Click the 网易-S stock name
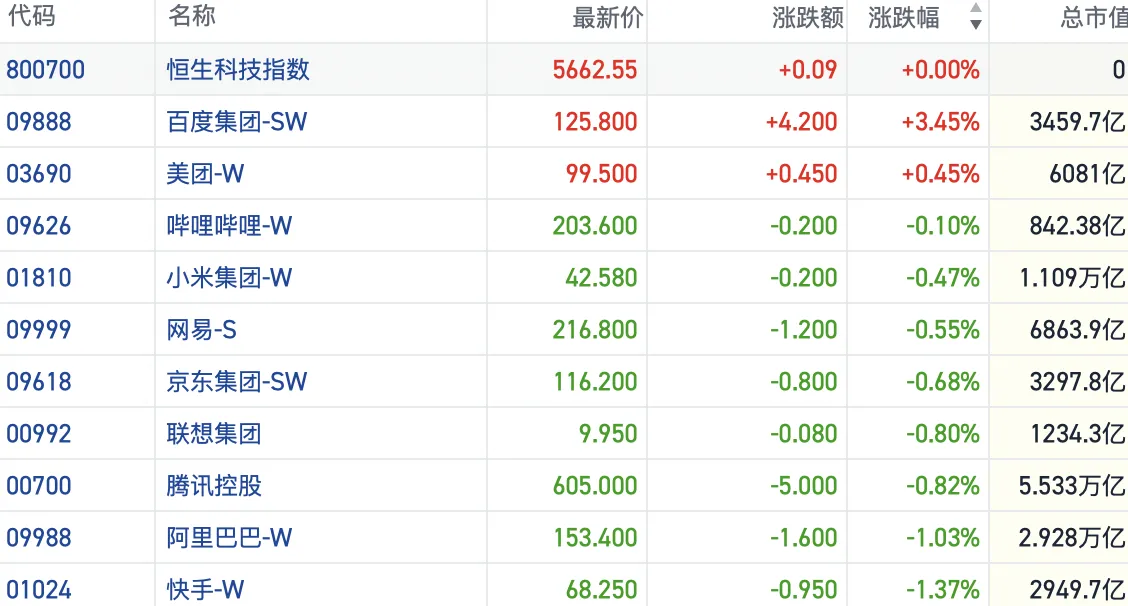1128x606 pixels. pyautogui.click(x=201, y=330)
